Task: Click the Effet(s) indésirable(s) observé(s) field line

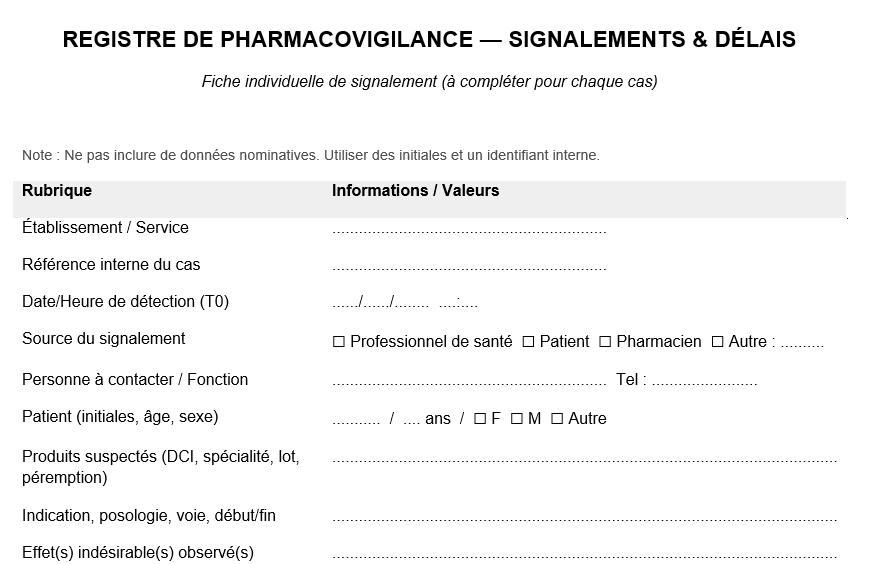Action: pos(584,556)
